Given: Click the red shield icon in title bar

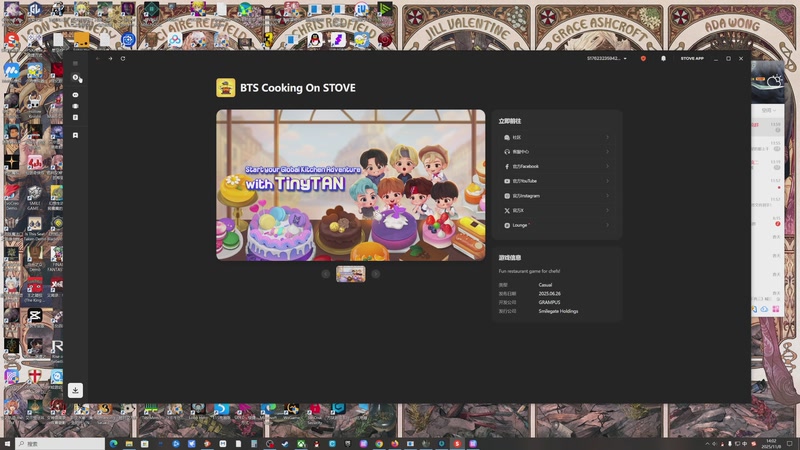Looking at the screenshot, I should click(643, 59).
